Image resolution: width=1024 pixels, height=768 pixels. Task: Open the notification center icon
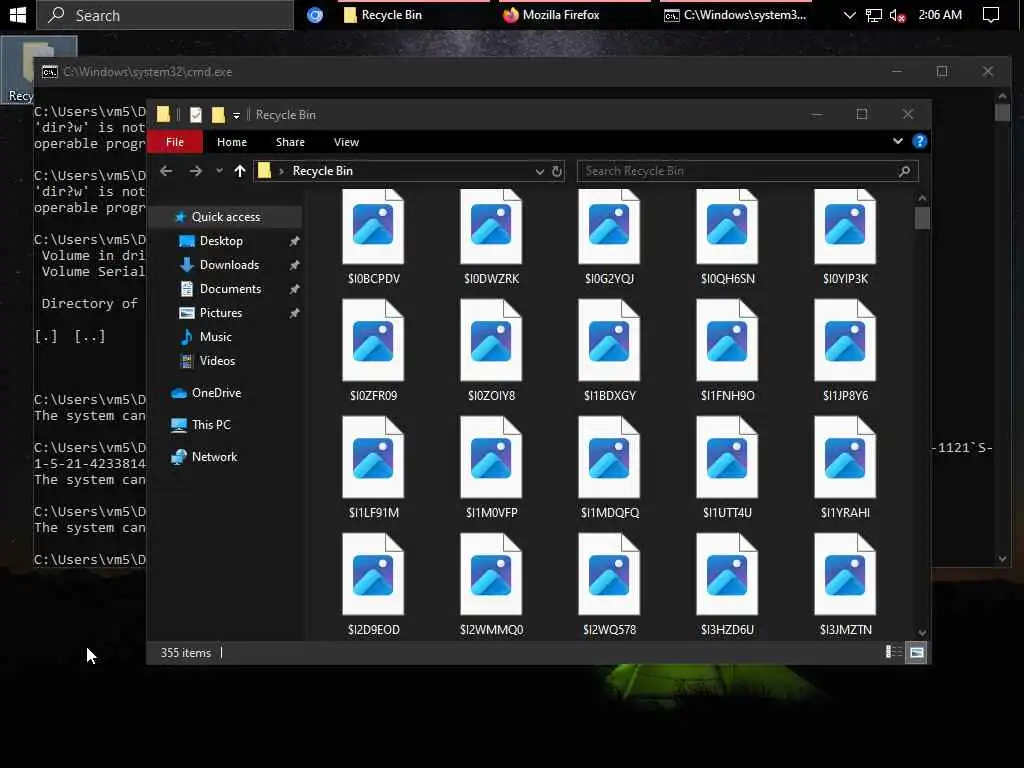991,15
